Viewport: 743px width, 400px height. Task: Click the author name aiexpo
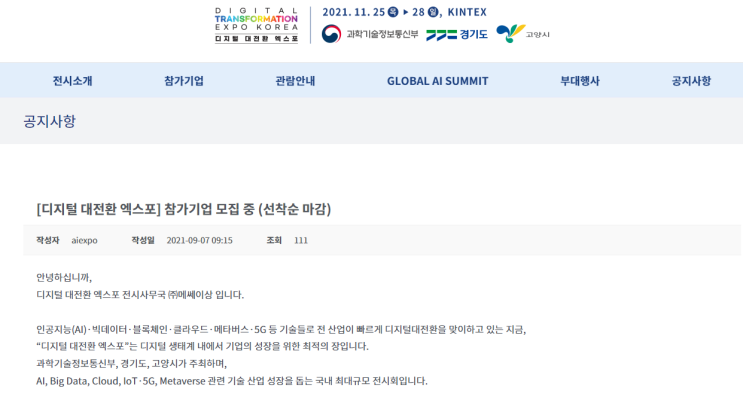84,240
